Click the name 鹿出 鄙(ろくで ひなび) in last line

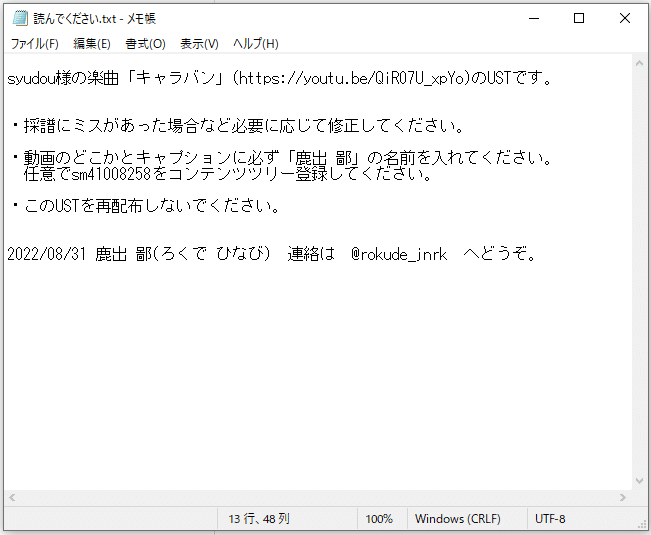183,254
